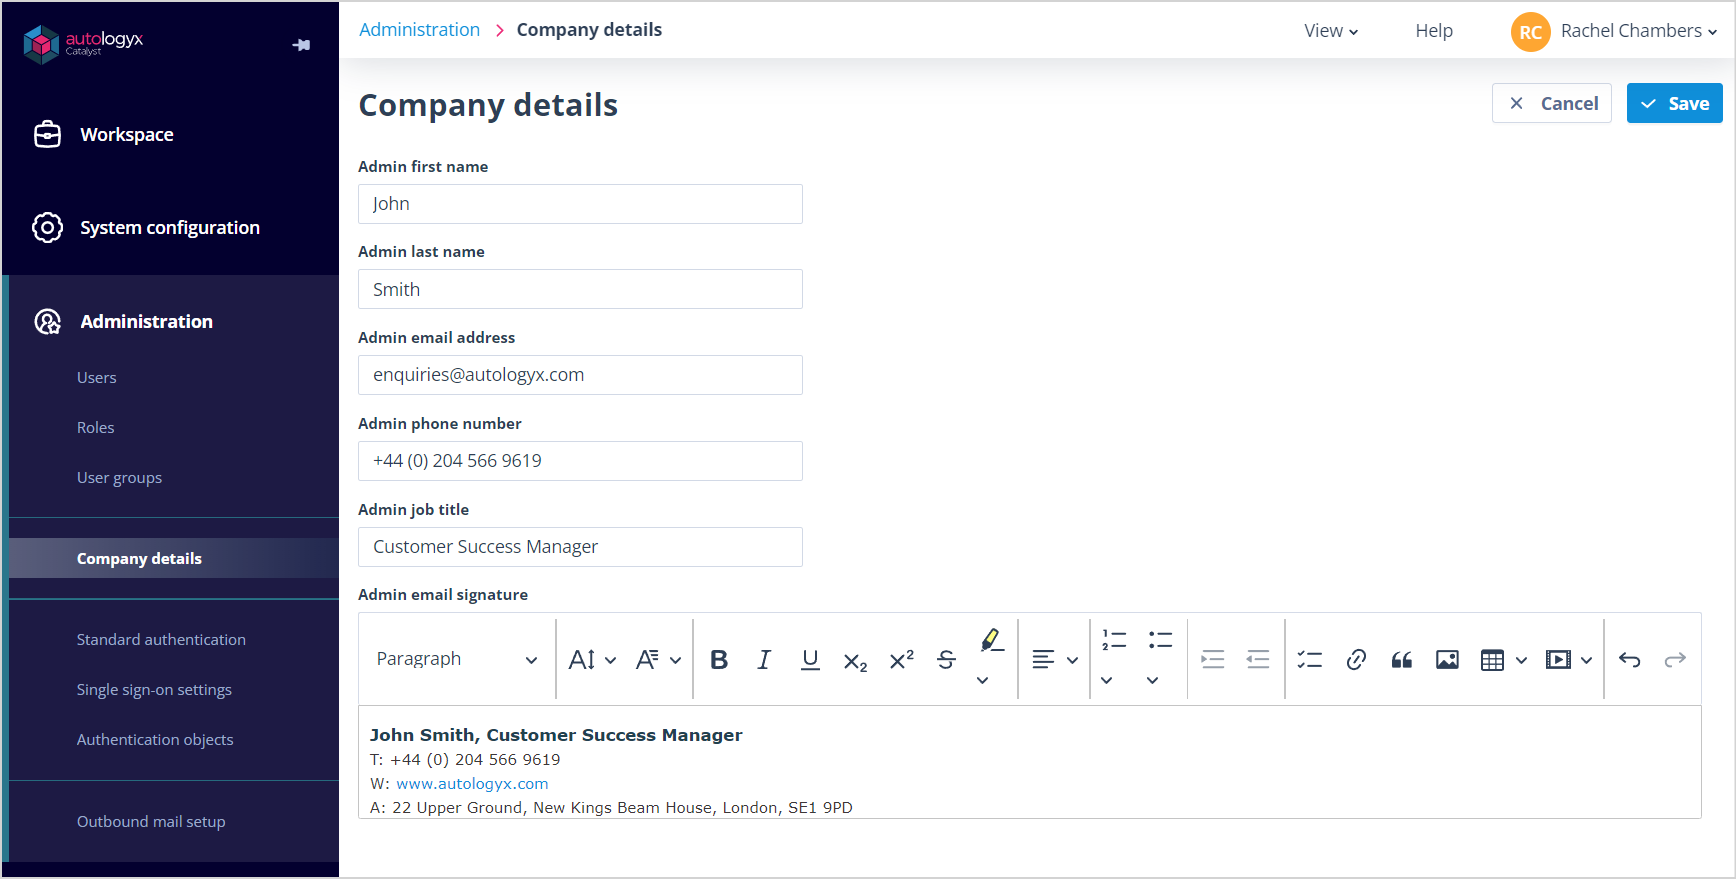Open Outbound mail setup
The height and width of the screenshot is (879, 1736).
click(x=151, y=821)
